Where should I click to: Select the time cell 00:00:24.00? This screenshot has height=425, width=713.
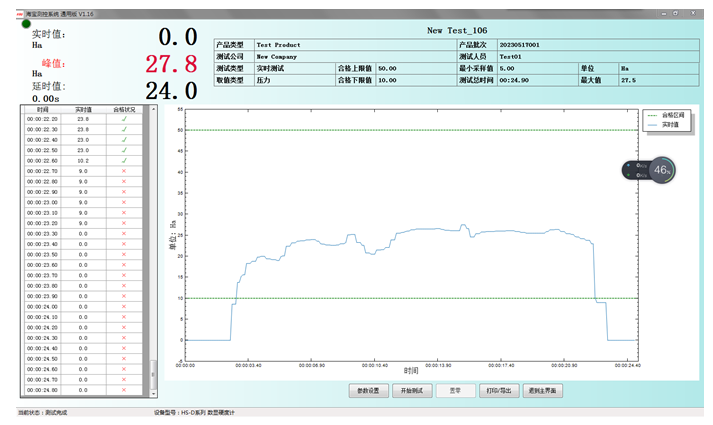click(42, 307)
